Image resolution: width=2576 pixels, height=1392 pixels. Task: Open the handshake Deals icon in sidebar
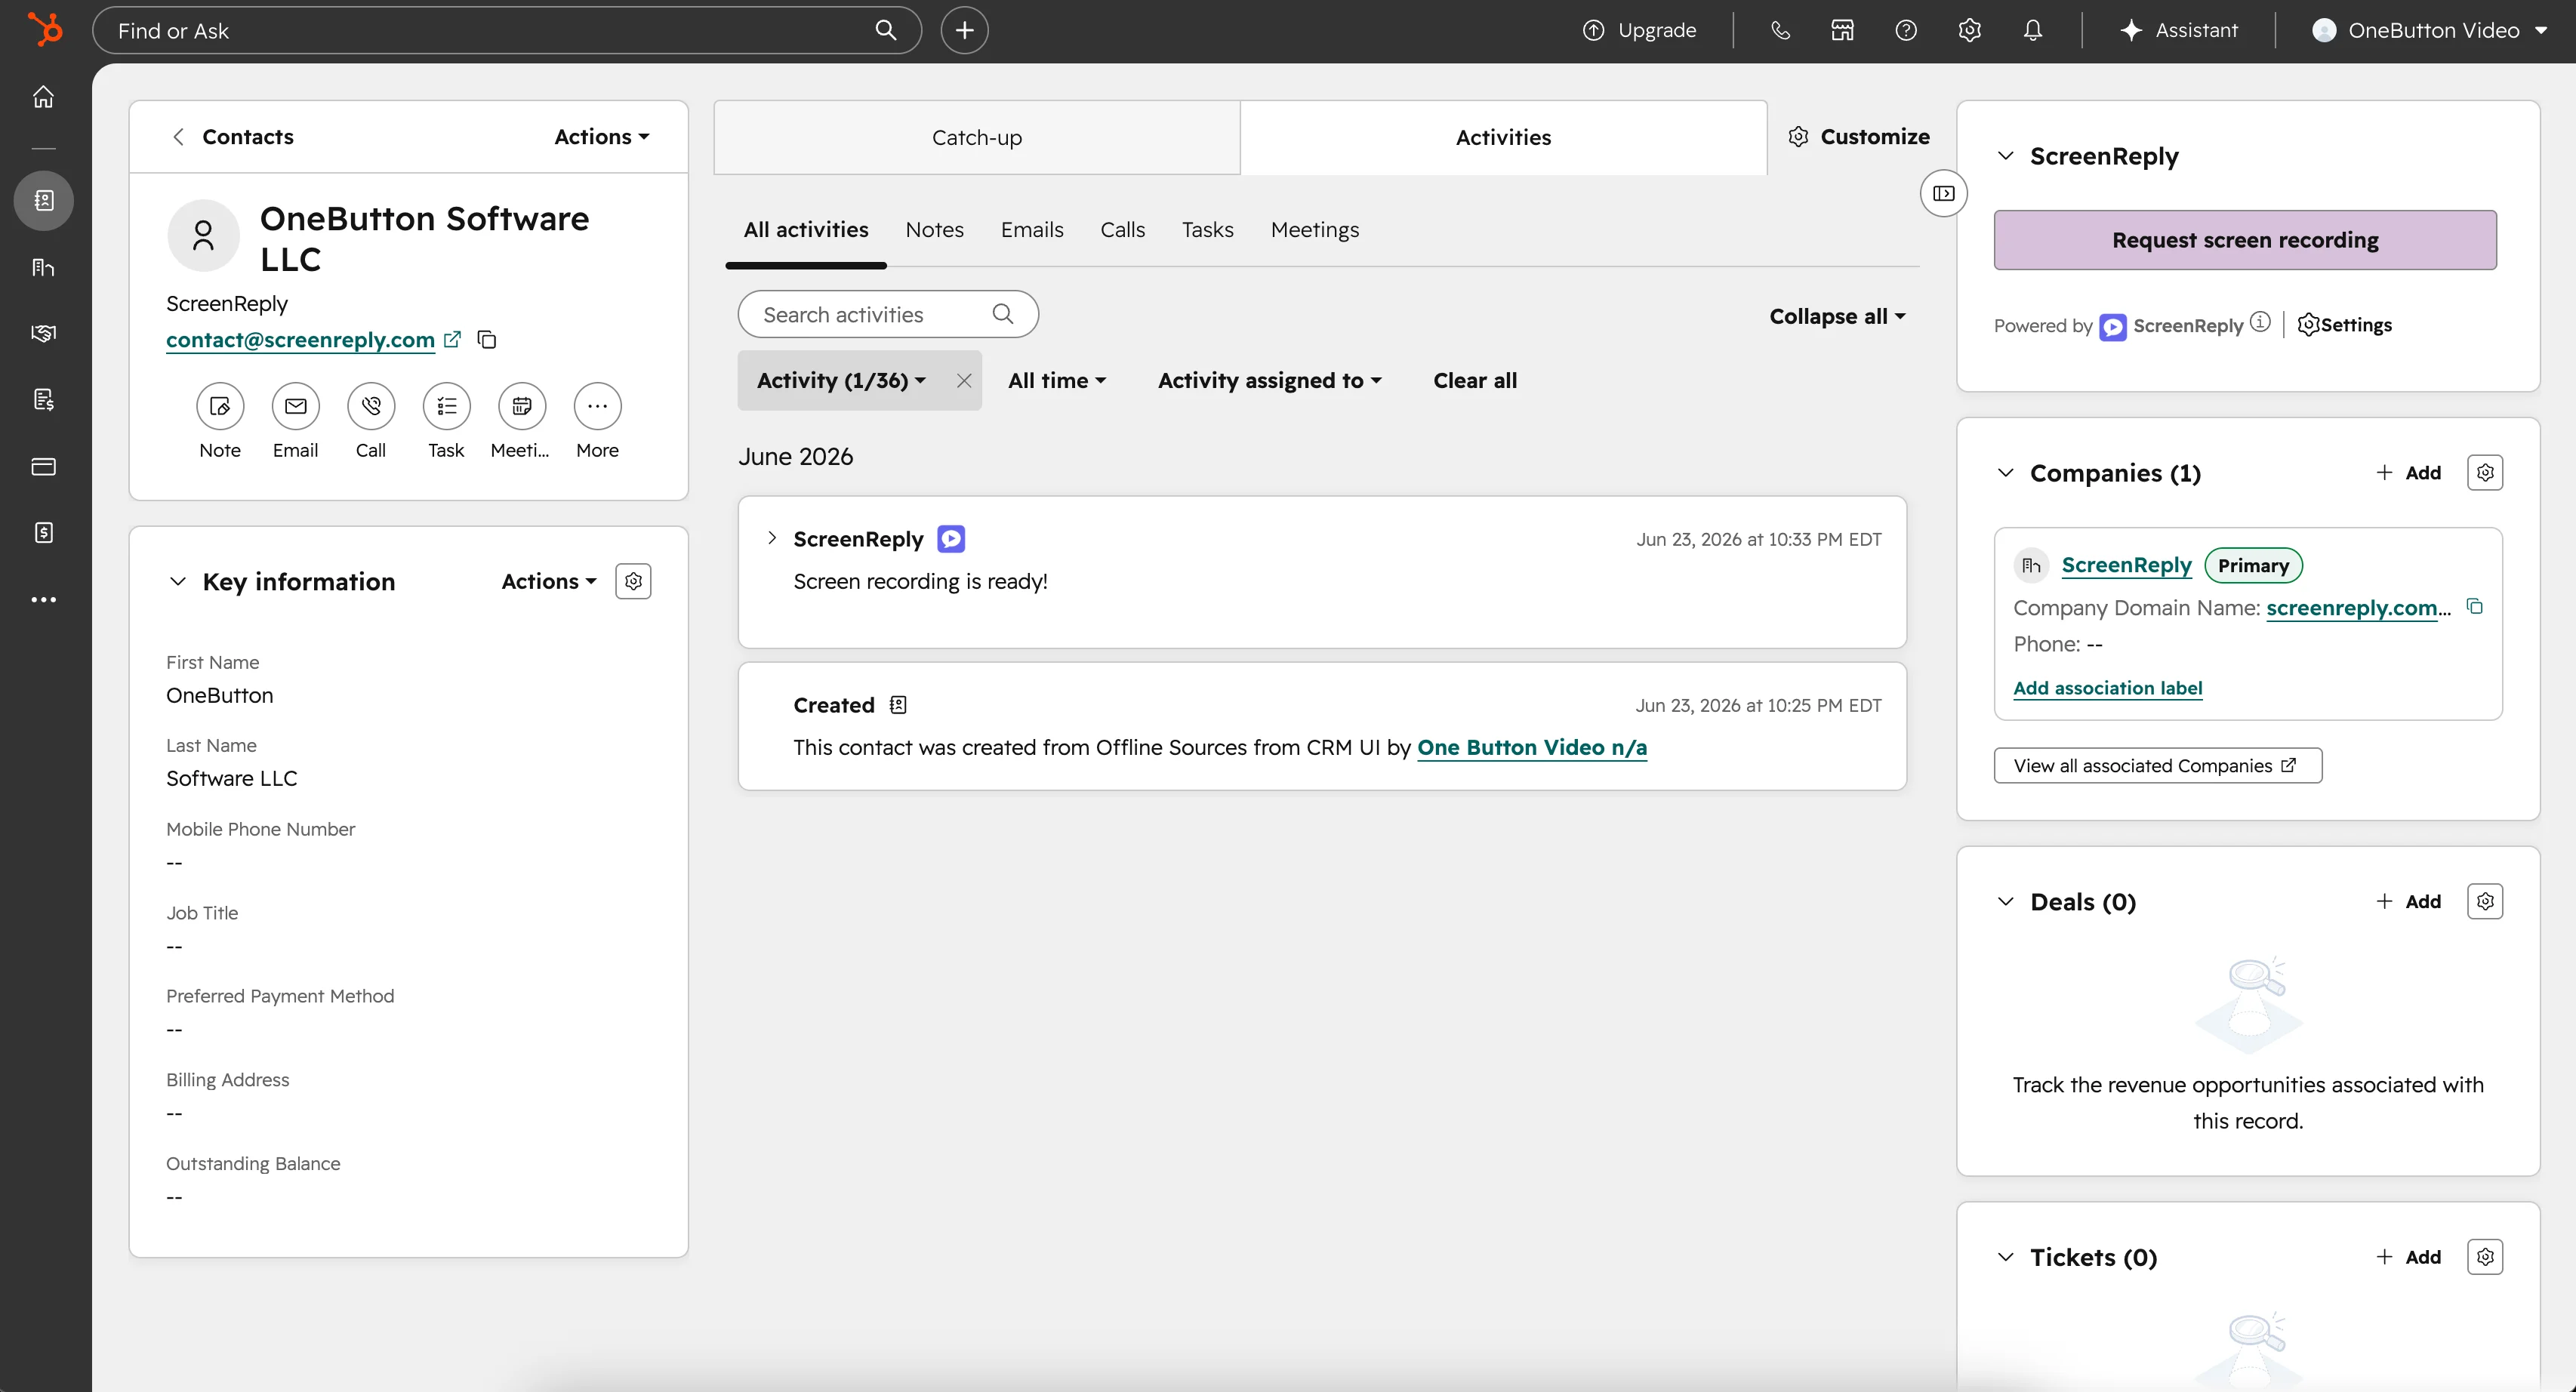tap(43, 333)
